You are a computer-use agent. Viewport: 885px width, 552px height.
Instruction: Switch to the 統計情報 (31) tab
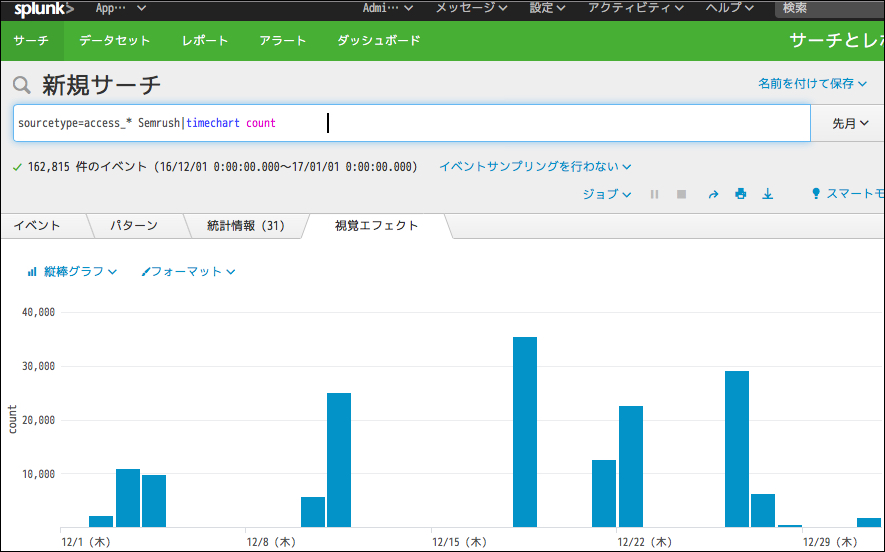(x=245, y=226)
